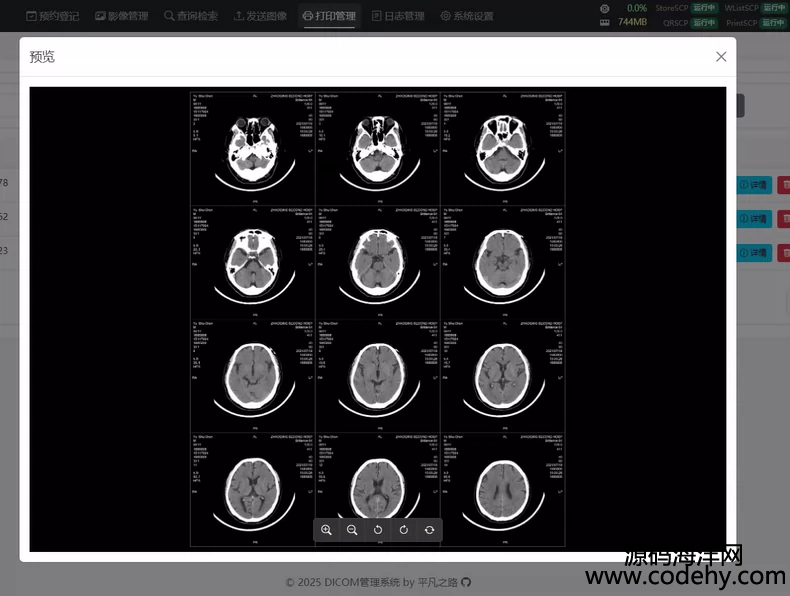Select the bottom-right CT slice on the film
The image size is (790, 596).
pyautogui.click(x=503, y=490)
